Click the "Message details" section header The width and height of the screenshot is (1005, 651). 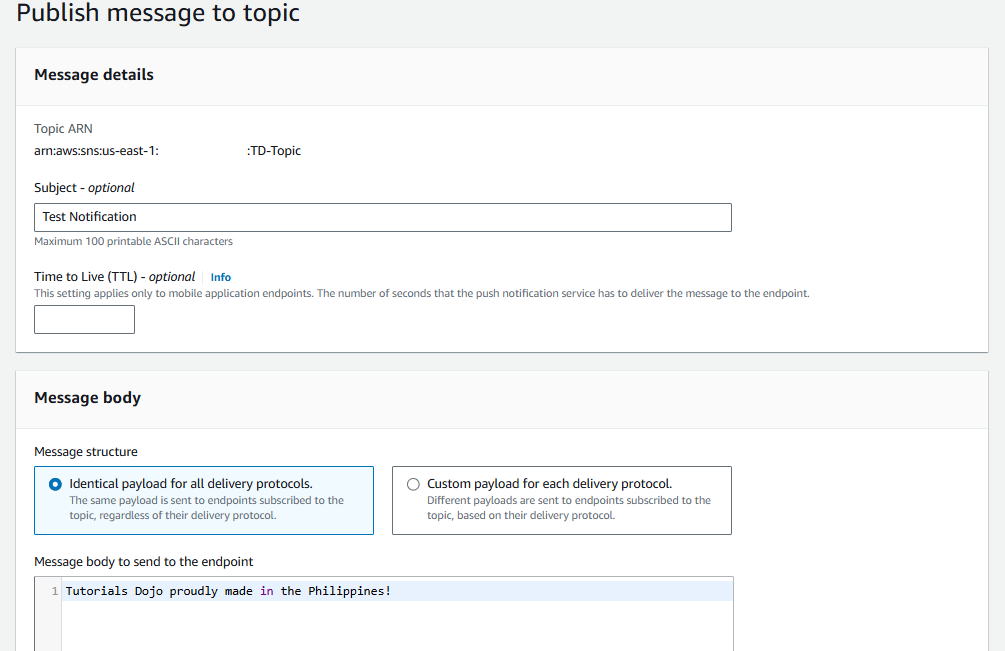coord(93,75)
